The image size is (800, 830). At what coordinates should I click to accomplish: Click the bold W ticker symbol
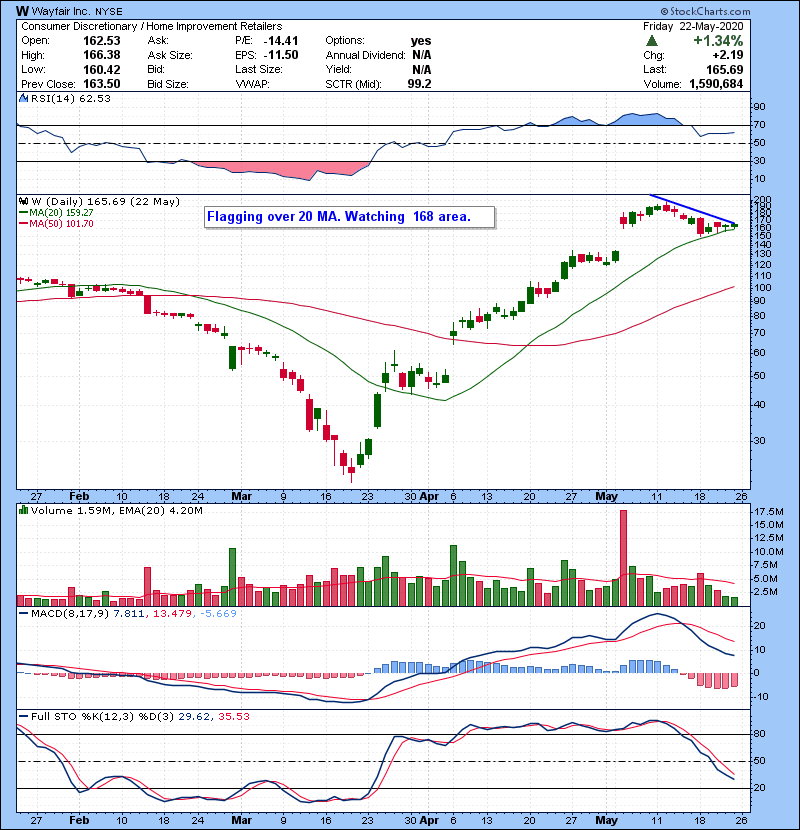[22, 11]
